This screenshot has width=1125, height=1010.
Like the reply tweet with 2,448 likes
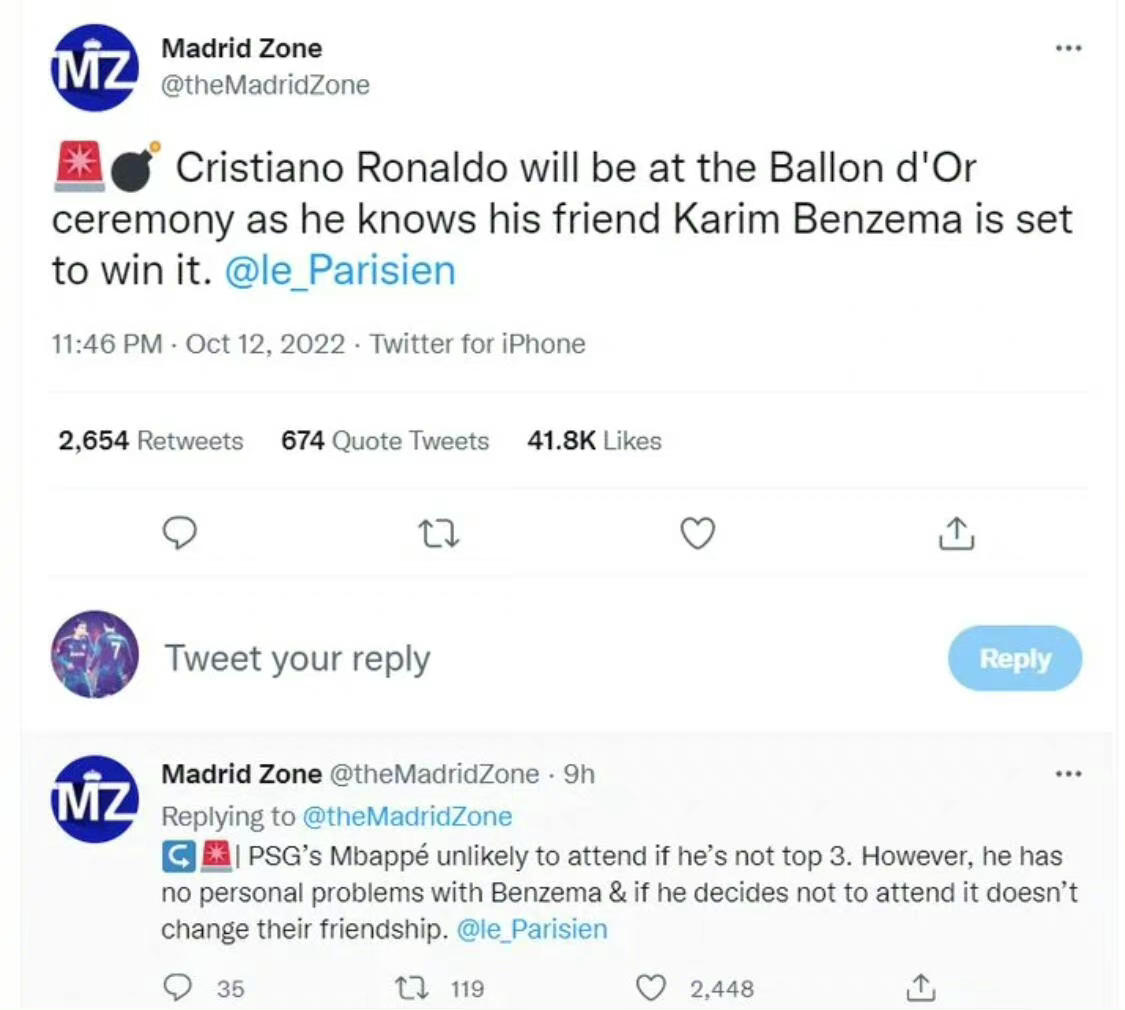pyautogui.click(x=652, y=988)
